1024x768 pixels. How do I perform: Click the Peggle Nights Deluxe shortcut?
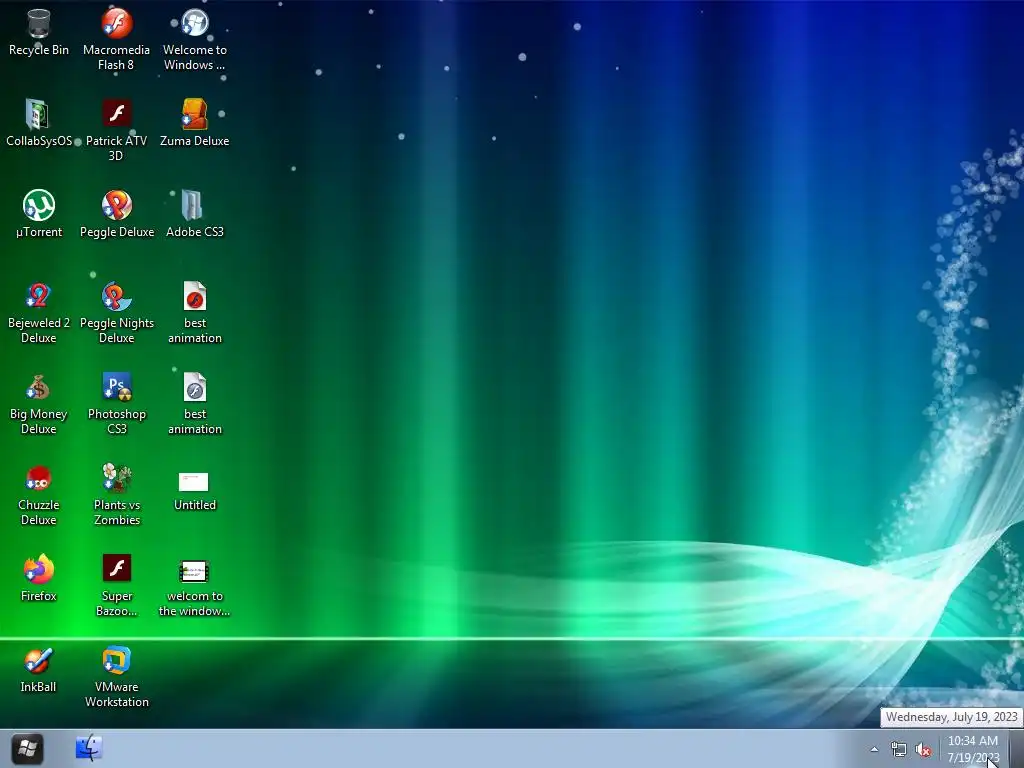[117, 312]
